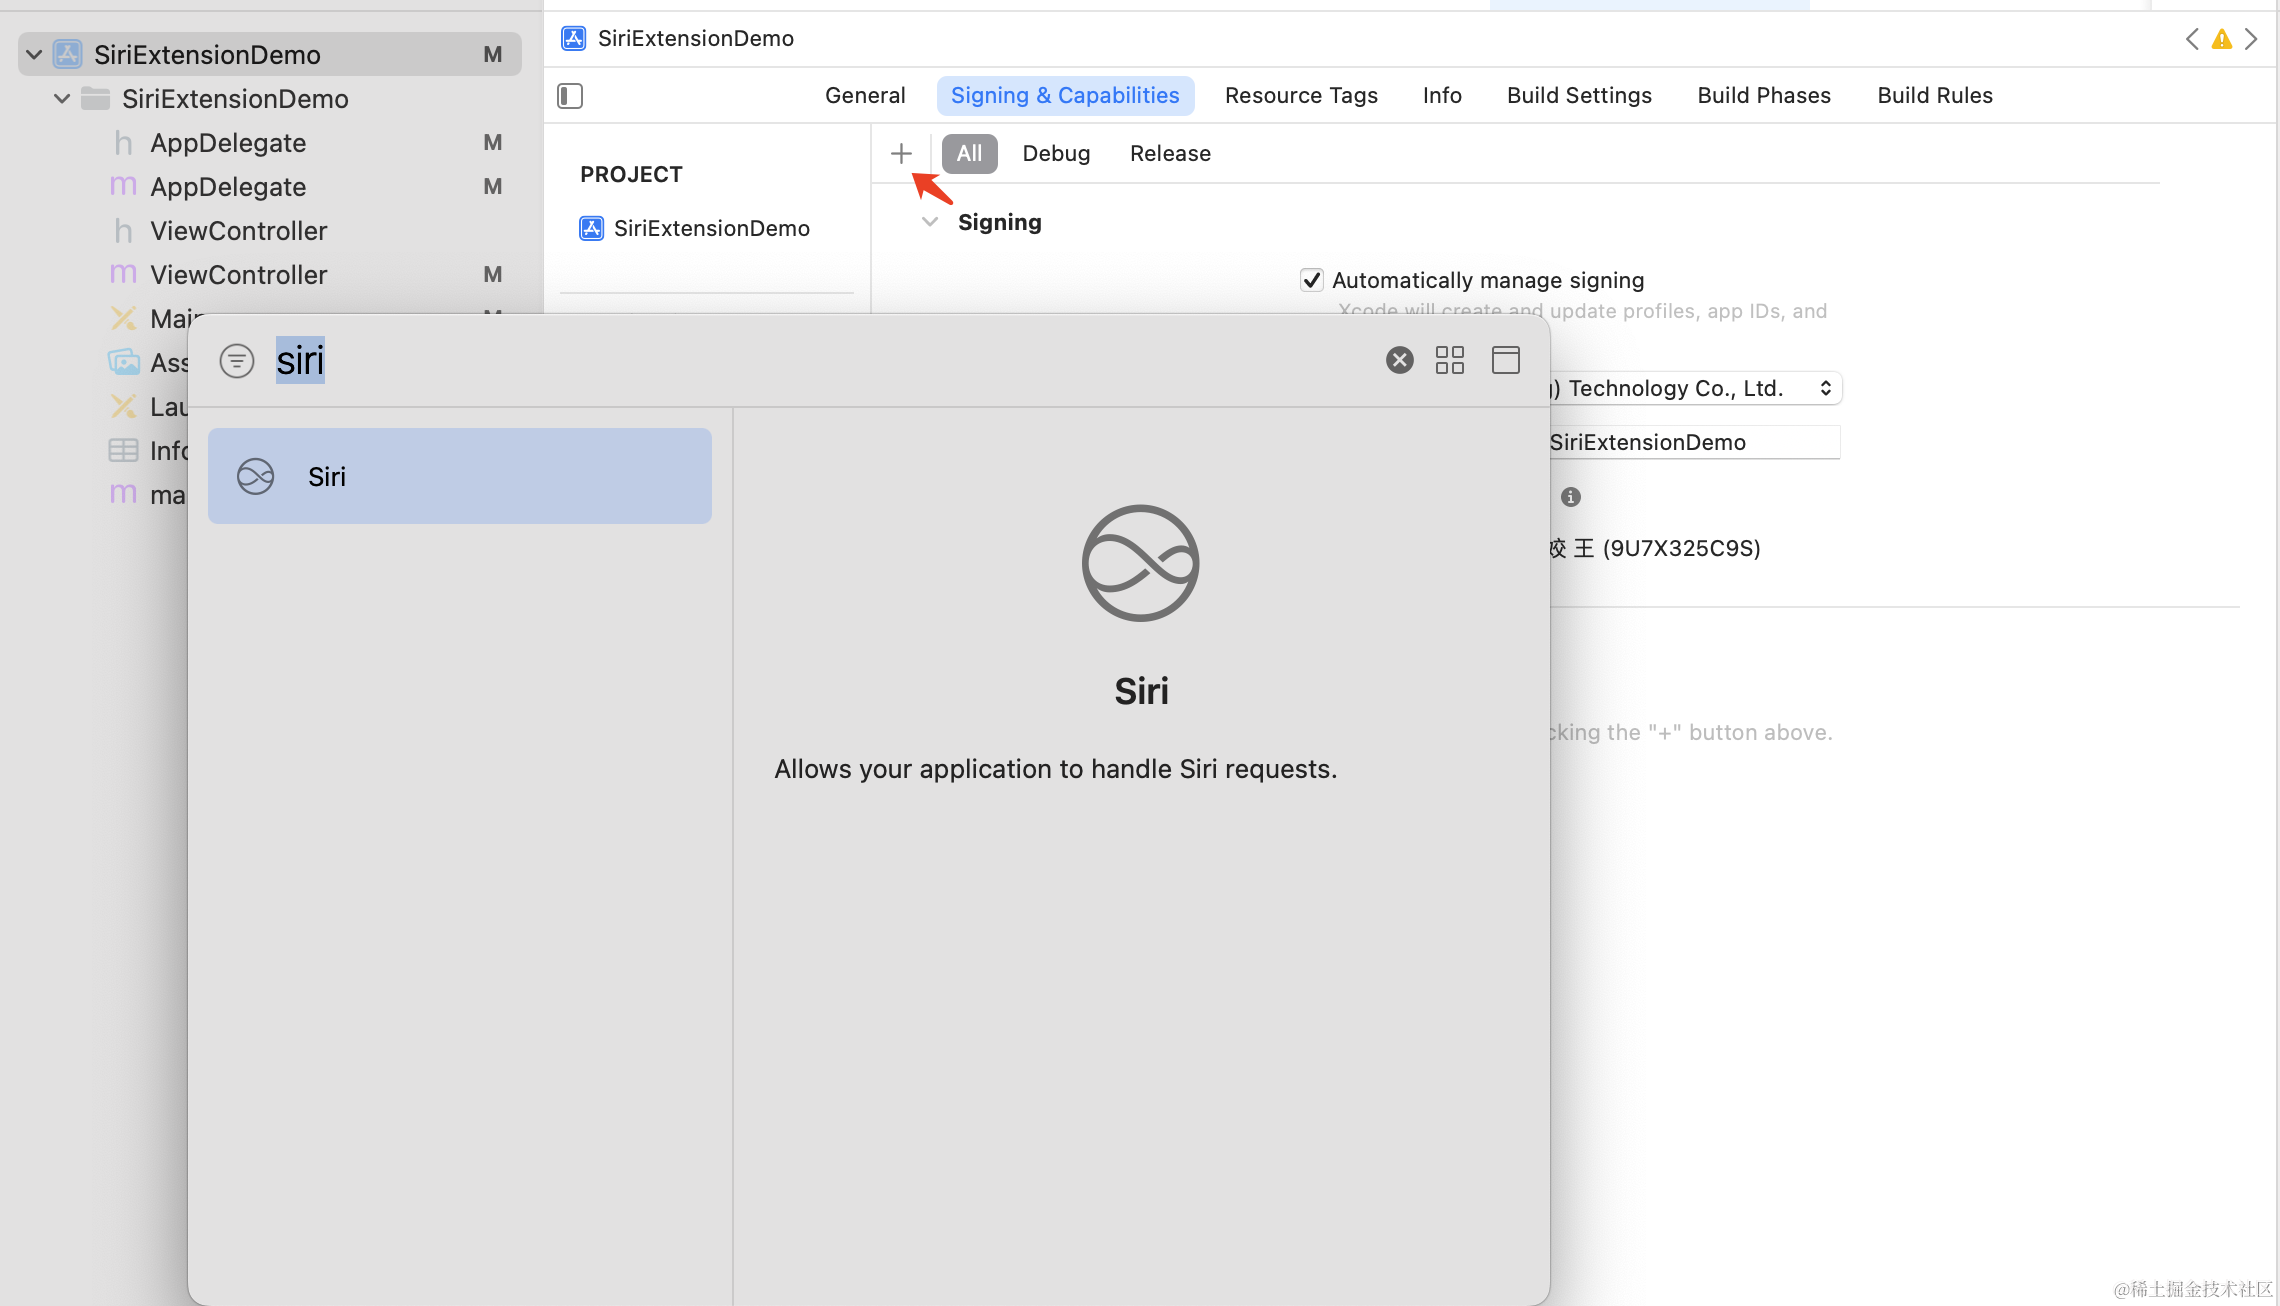This screenshot has height=1306, width=2280.
Task: Collapse the Signing section
Action: tap(930, 222)
